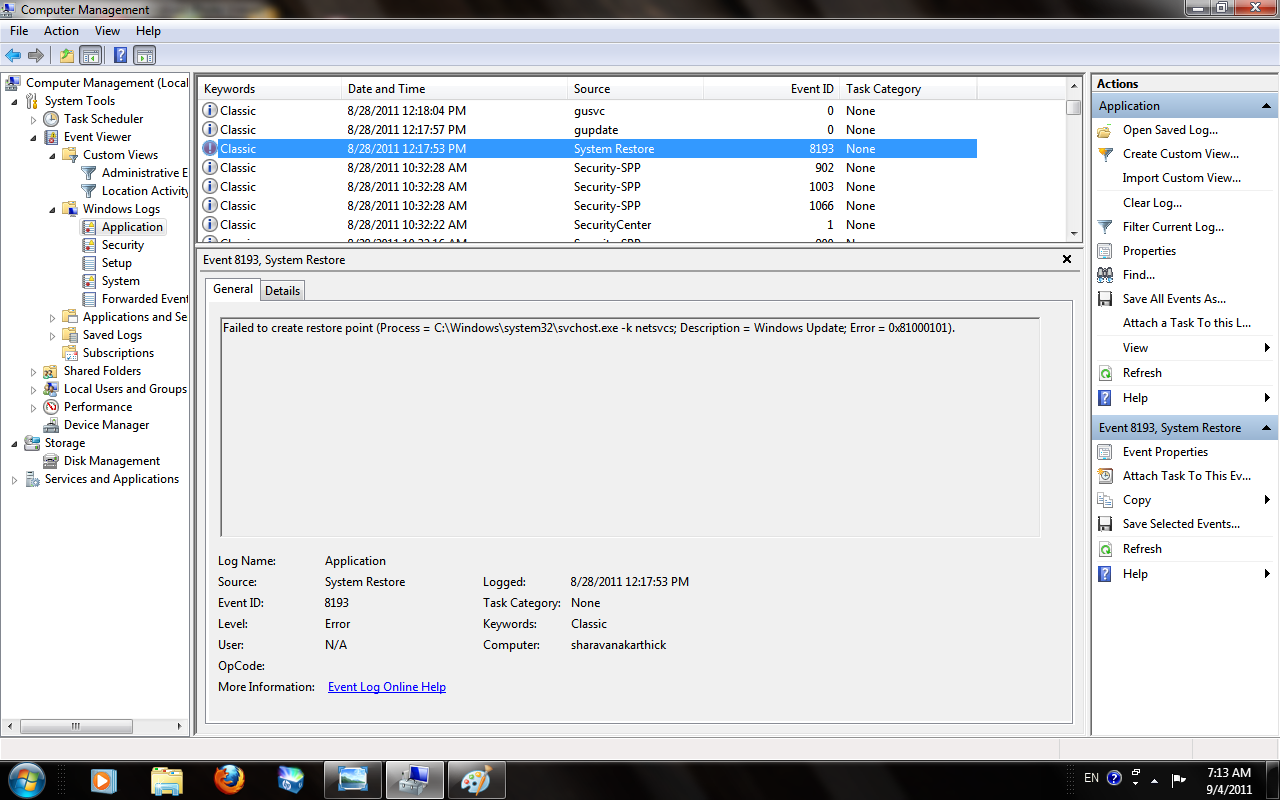Click the event list vertical scrollbar down arrow

tap(1073, 234)
